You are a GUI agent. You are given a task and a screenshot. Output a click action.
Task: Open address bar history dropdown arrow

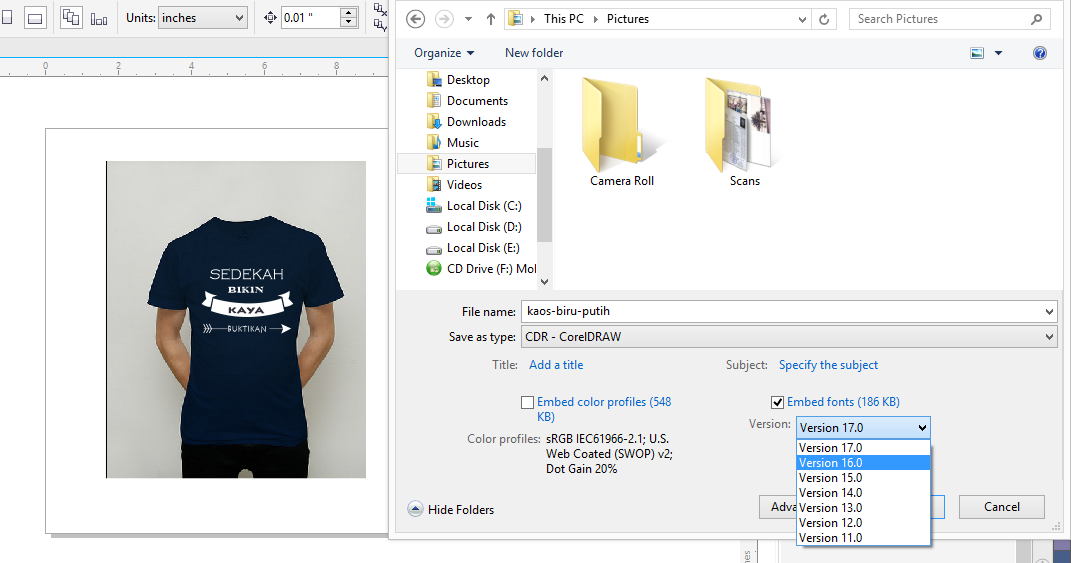point(802,19)
